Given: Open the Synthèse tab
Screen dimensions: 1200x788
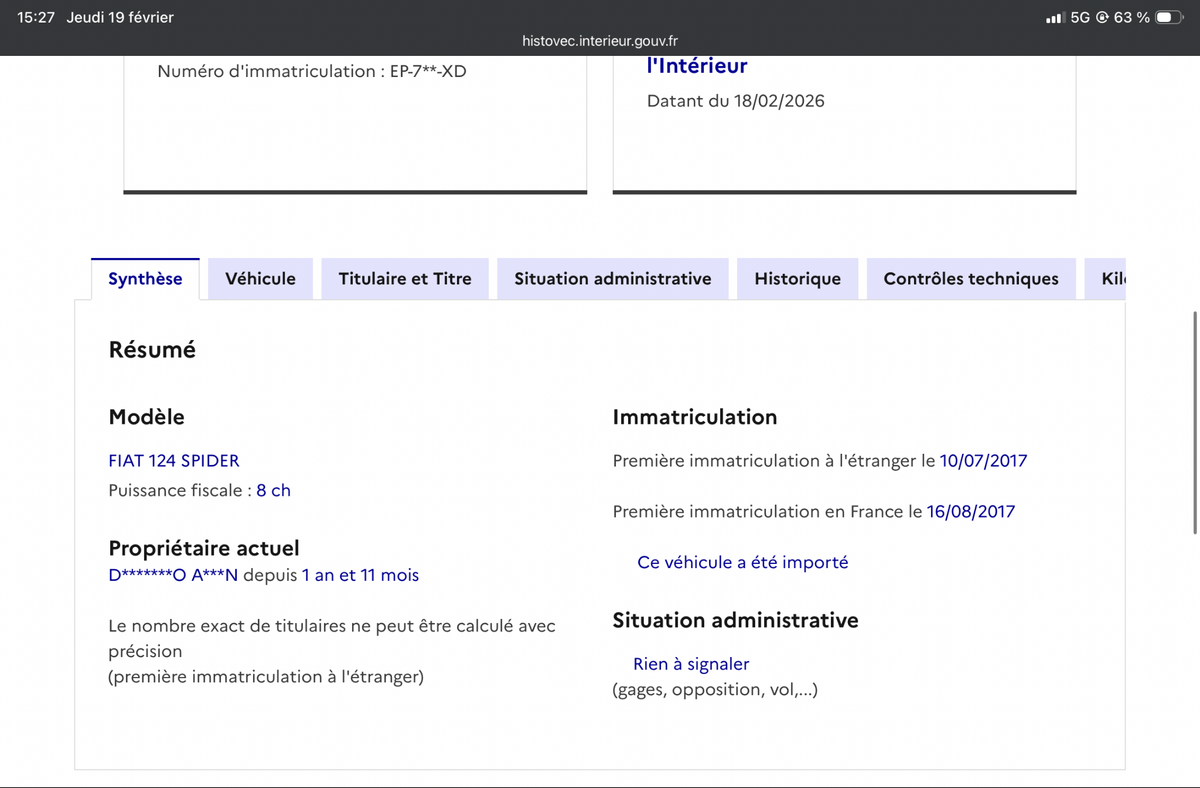Looking at the screenshot, I should [x=145, y=279].
